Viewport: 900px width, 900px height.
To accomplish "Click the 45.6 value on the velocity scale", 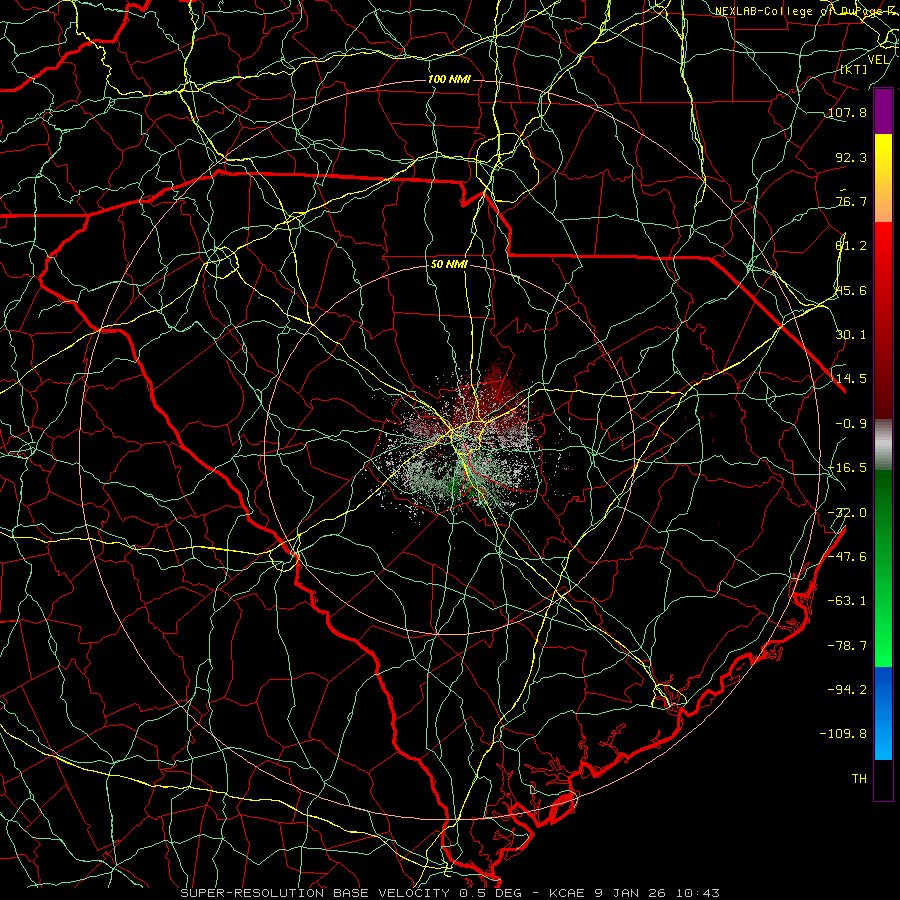I will (851, 290).
